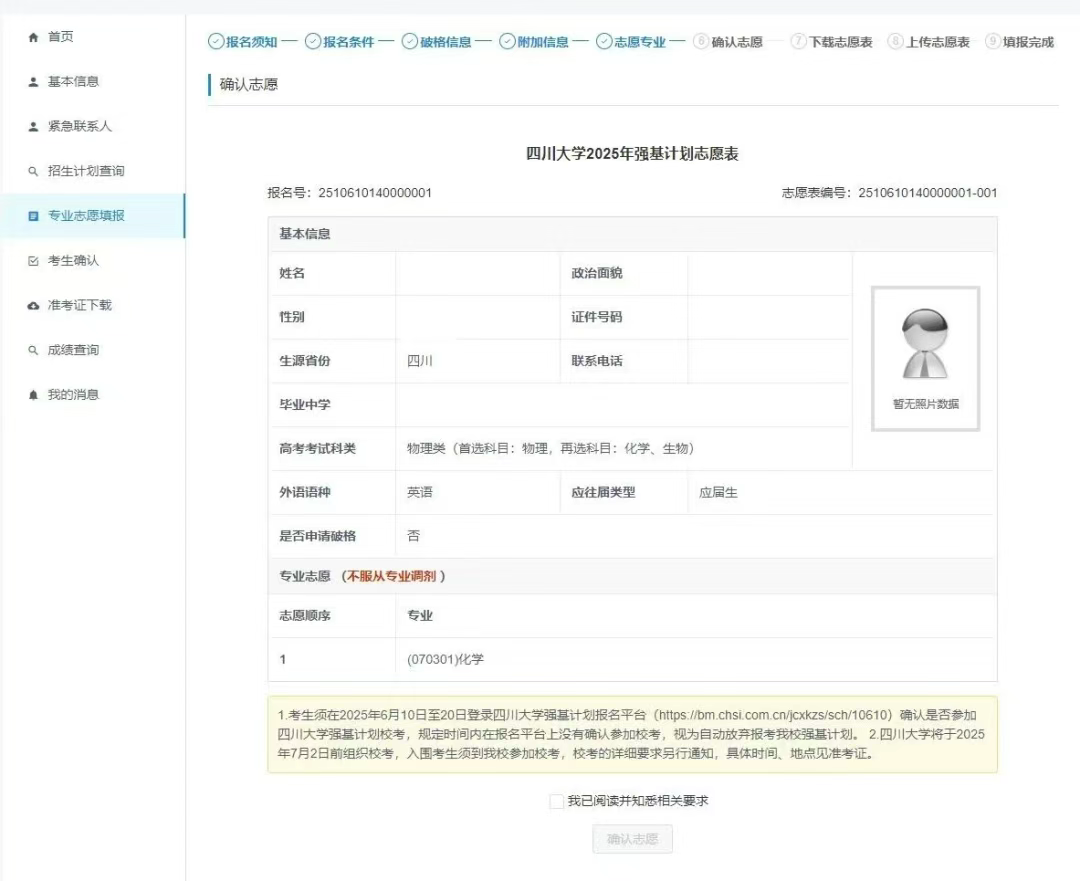Click the 物理类 exam category value
1080x881 pixels.
550,448
